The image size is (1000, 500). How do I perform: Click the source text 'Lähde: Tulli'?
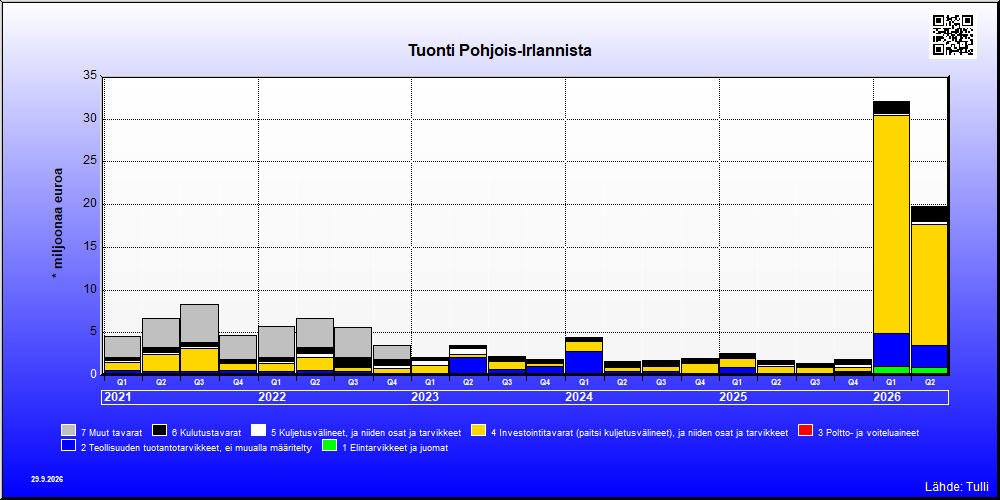[956, 487]
